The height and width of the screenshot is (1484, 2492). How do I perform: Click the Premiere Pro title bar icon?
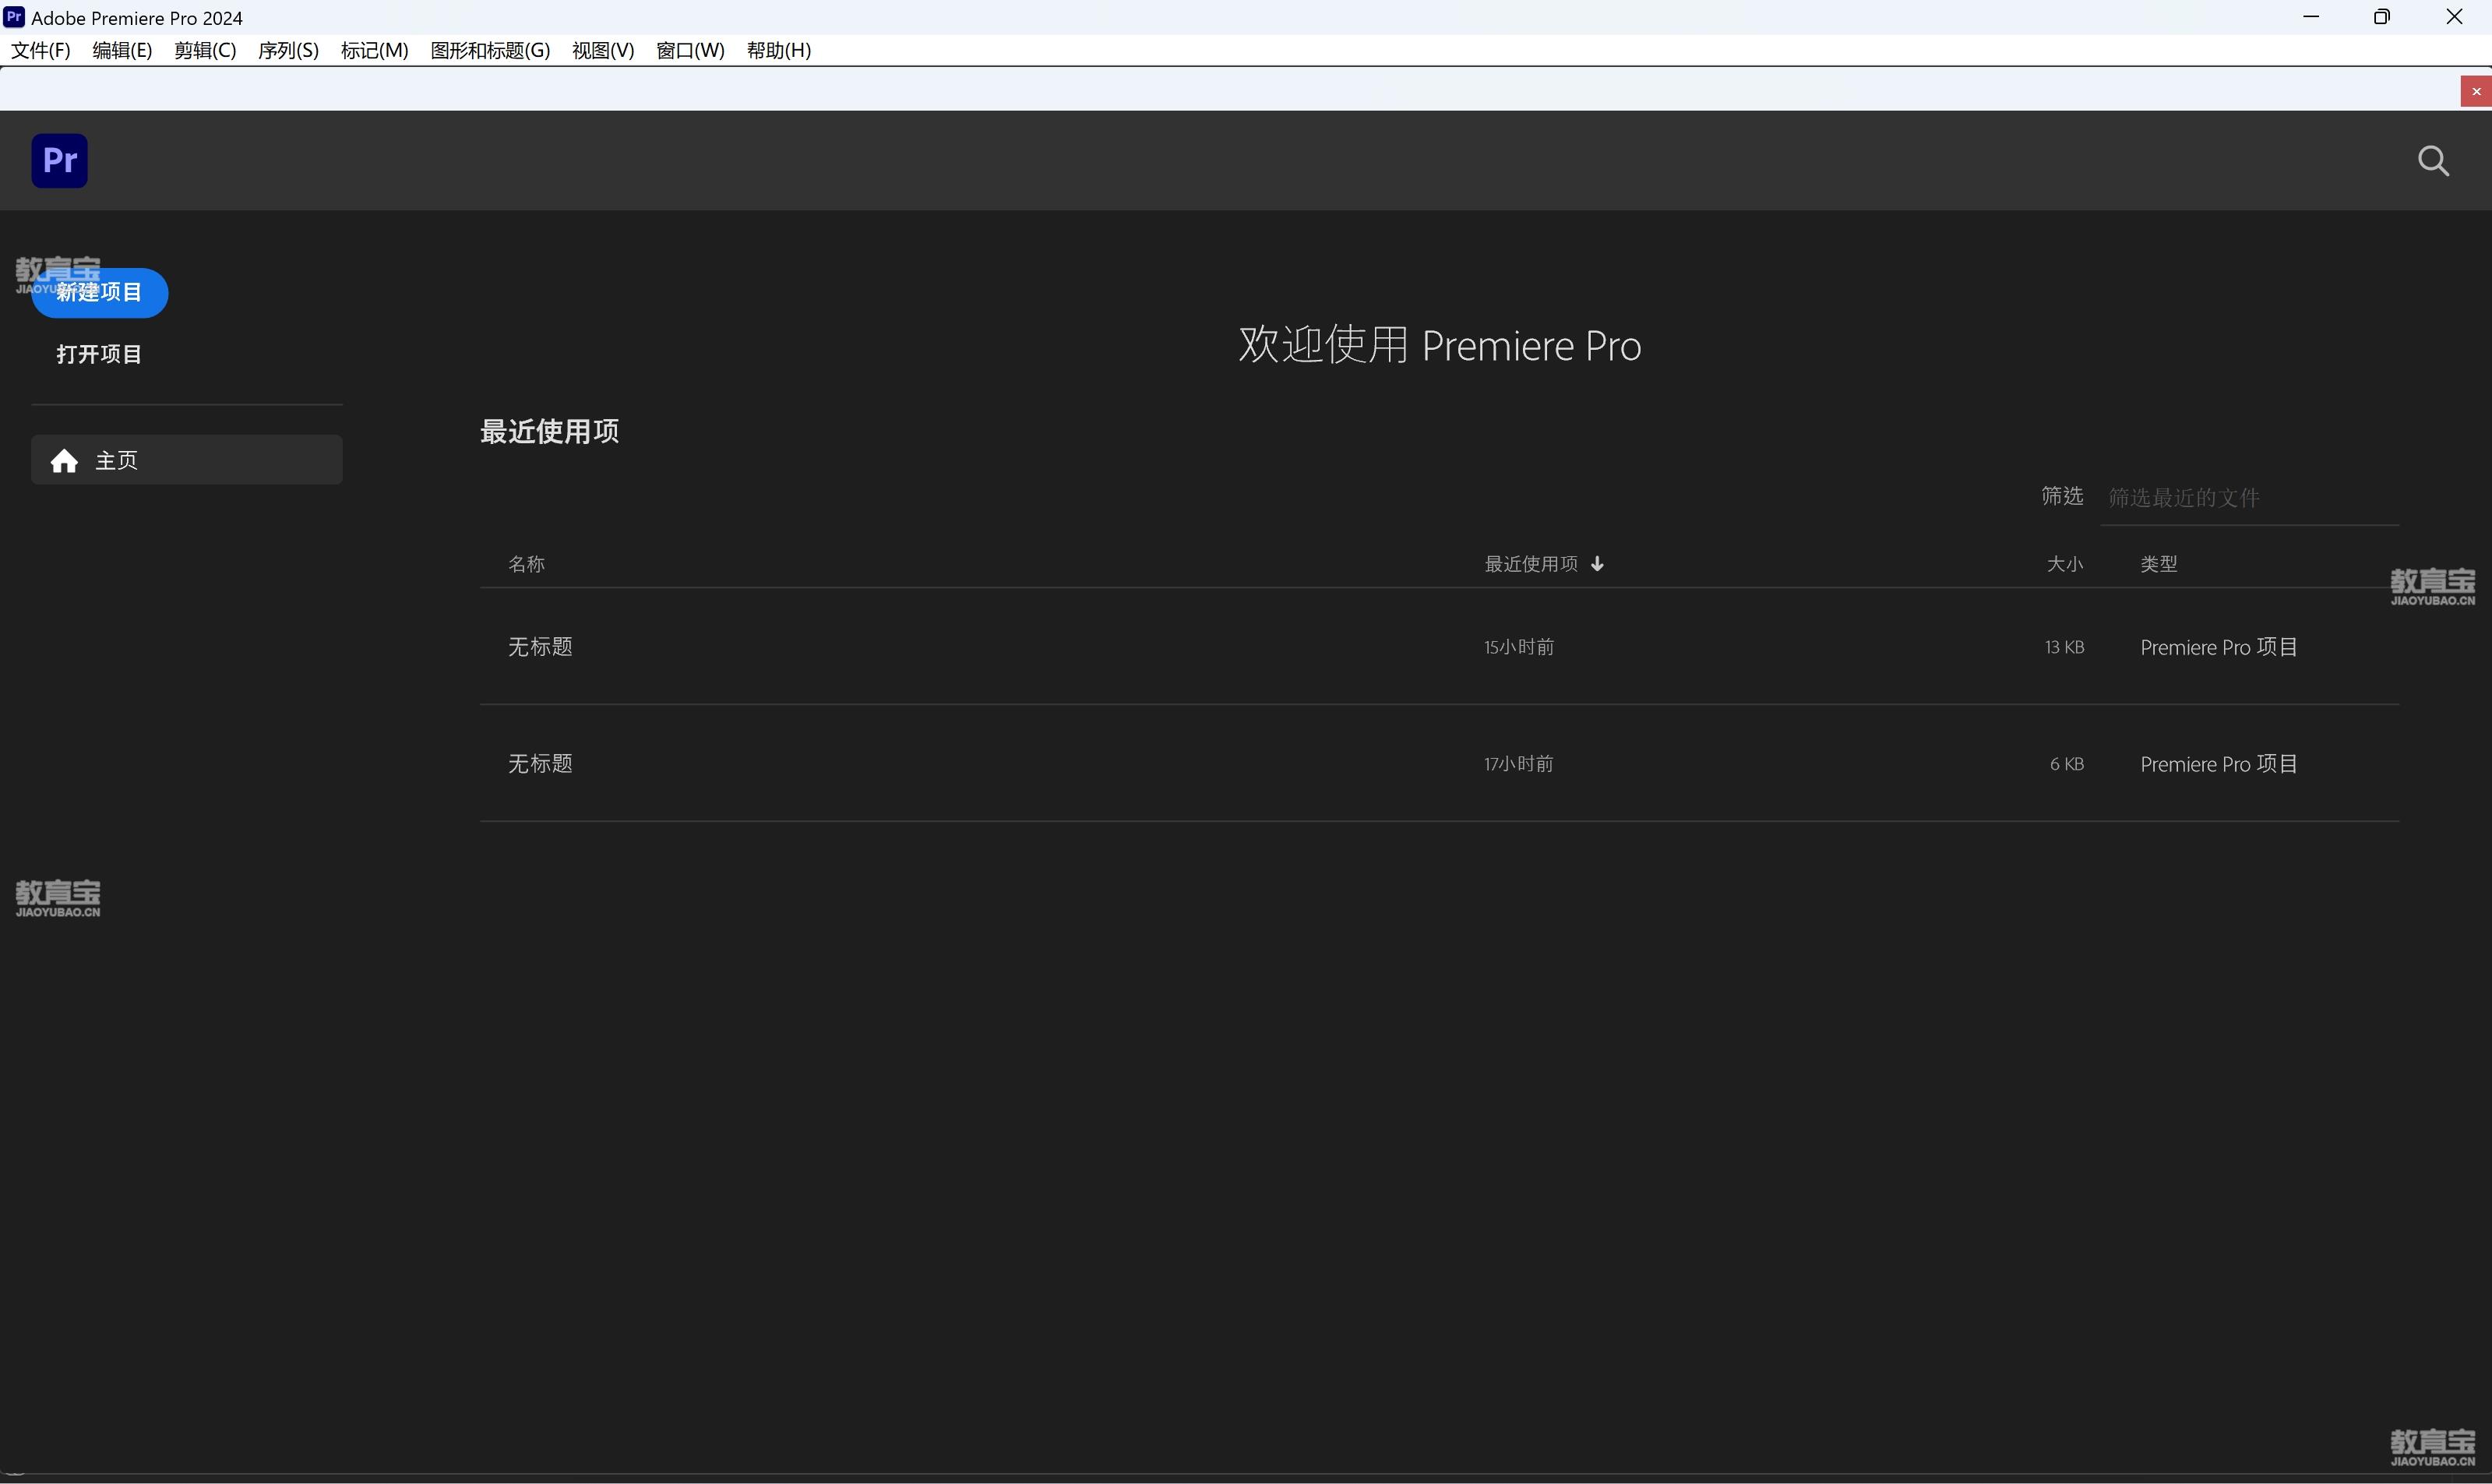coord(14,17)
